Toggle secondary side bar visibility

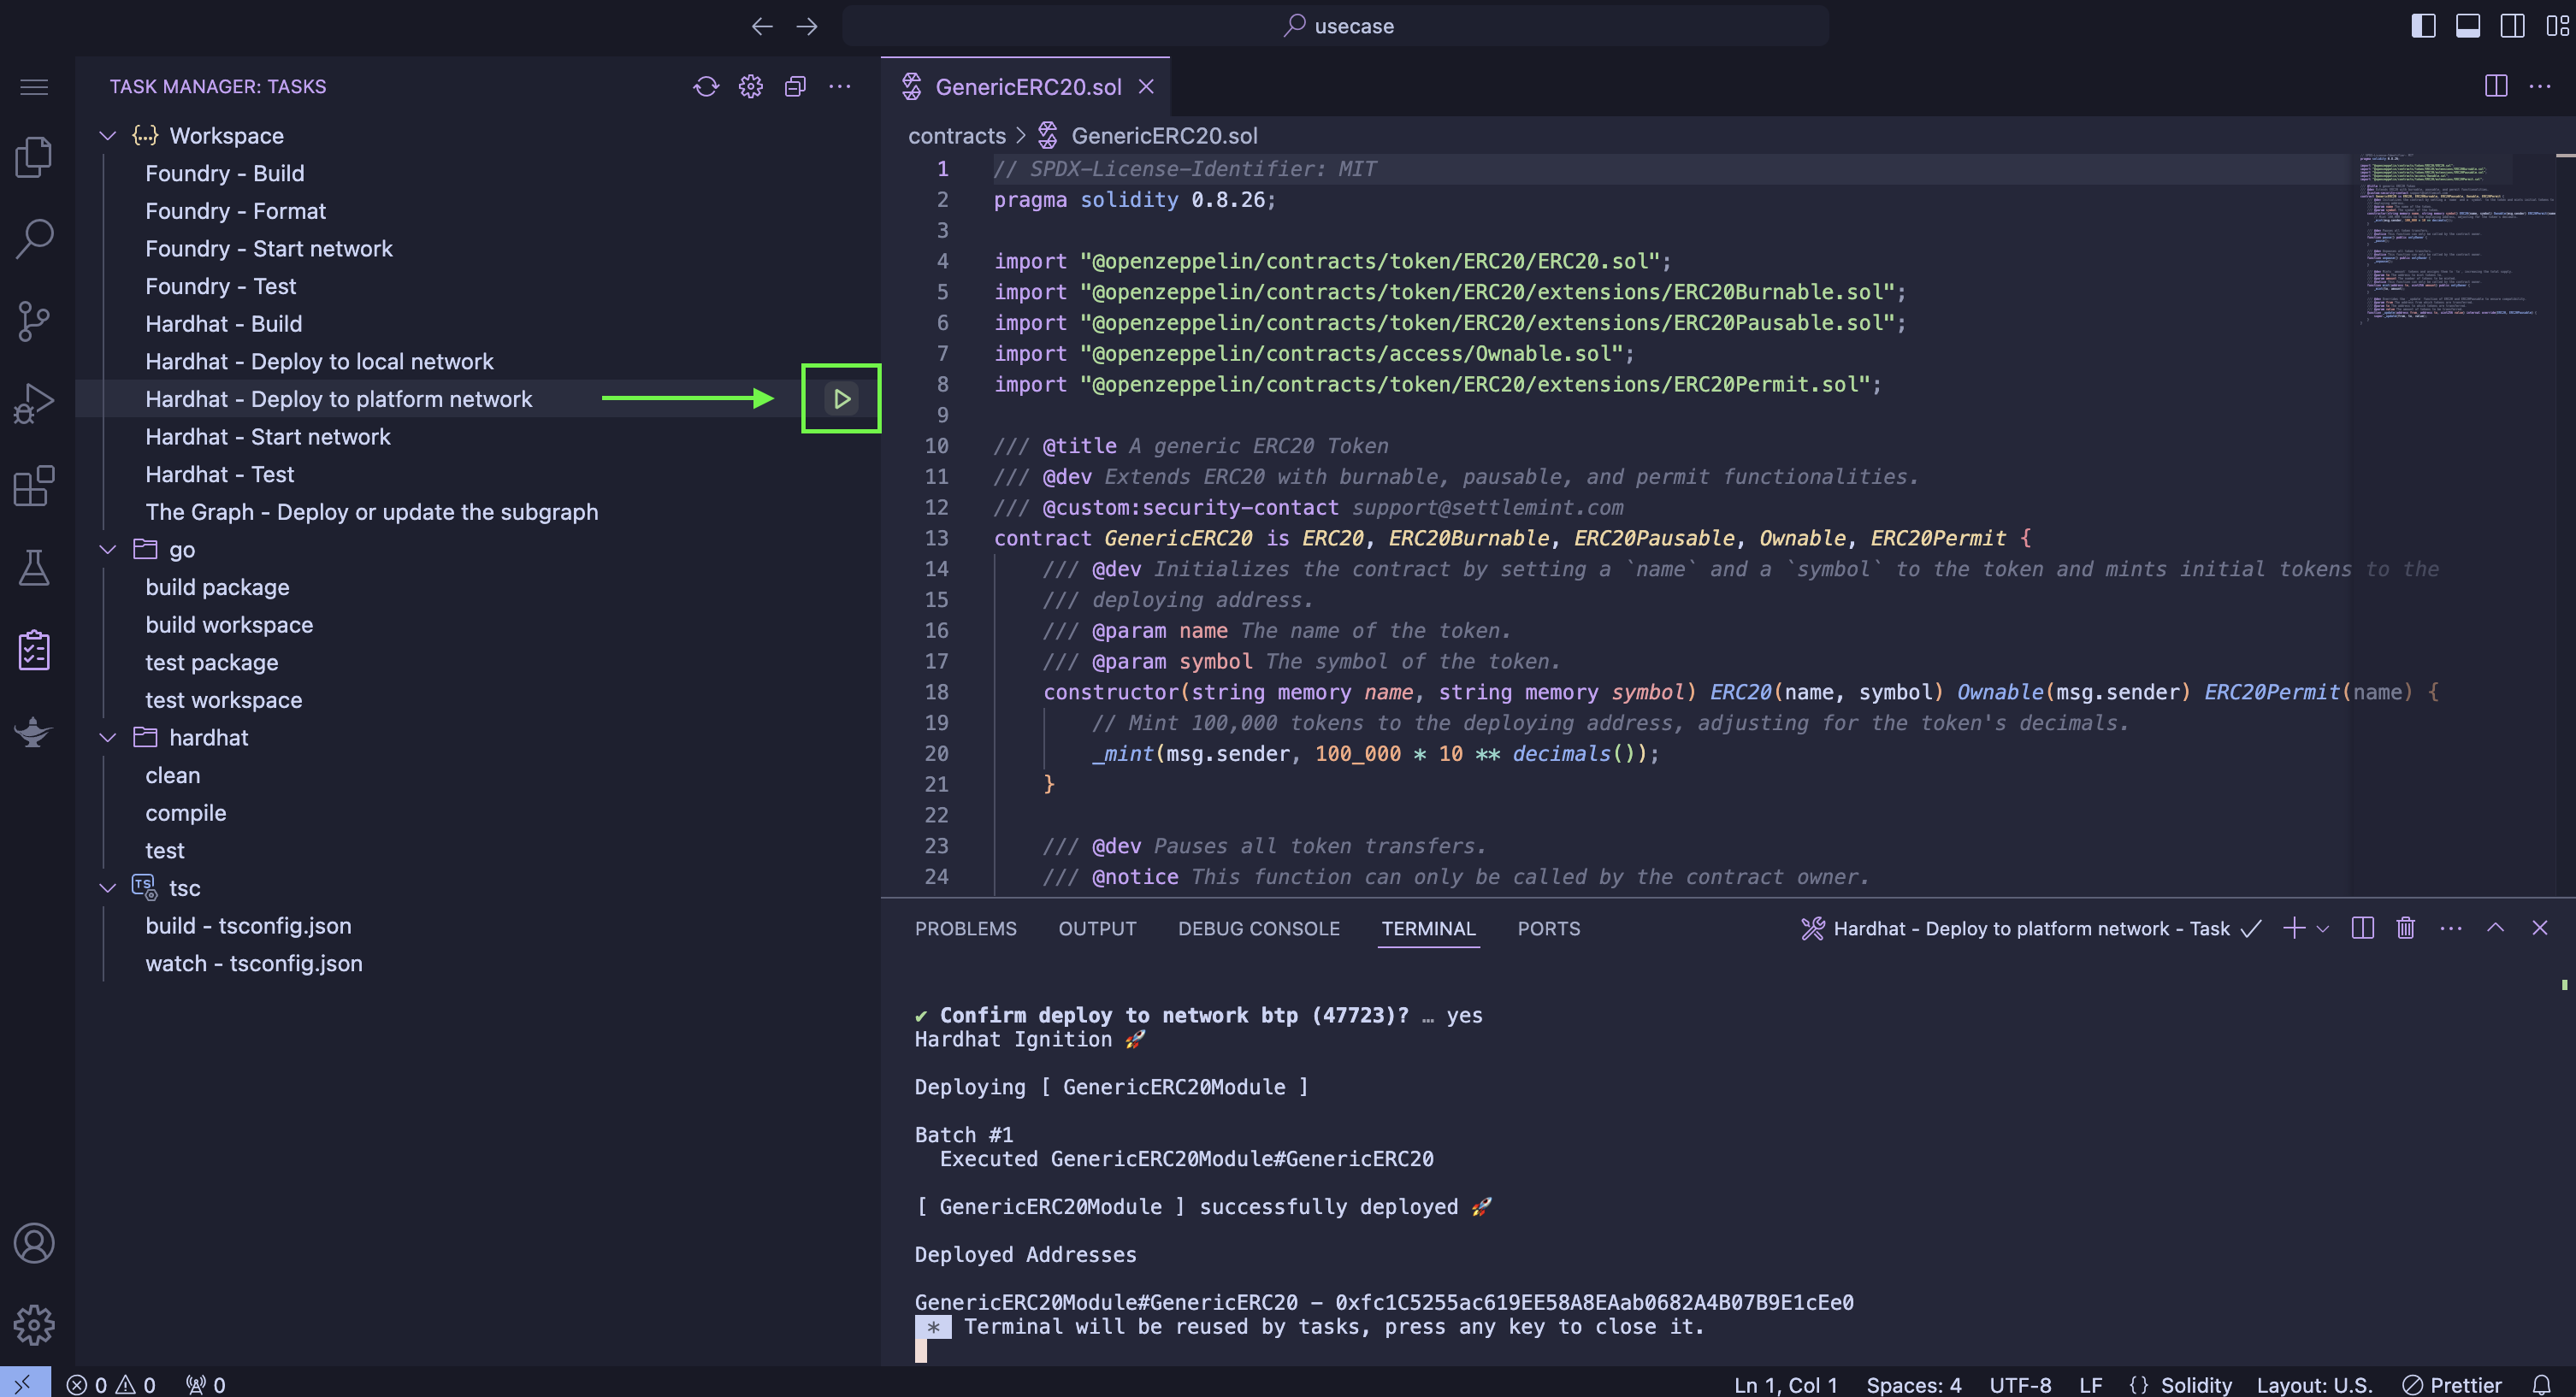click(x=2513, y=26)
